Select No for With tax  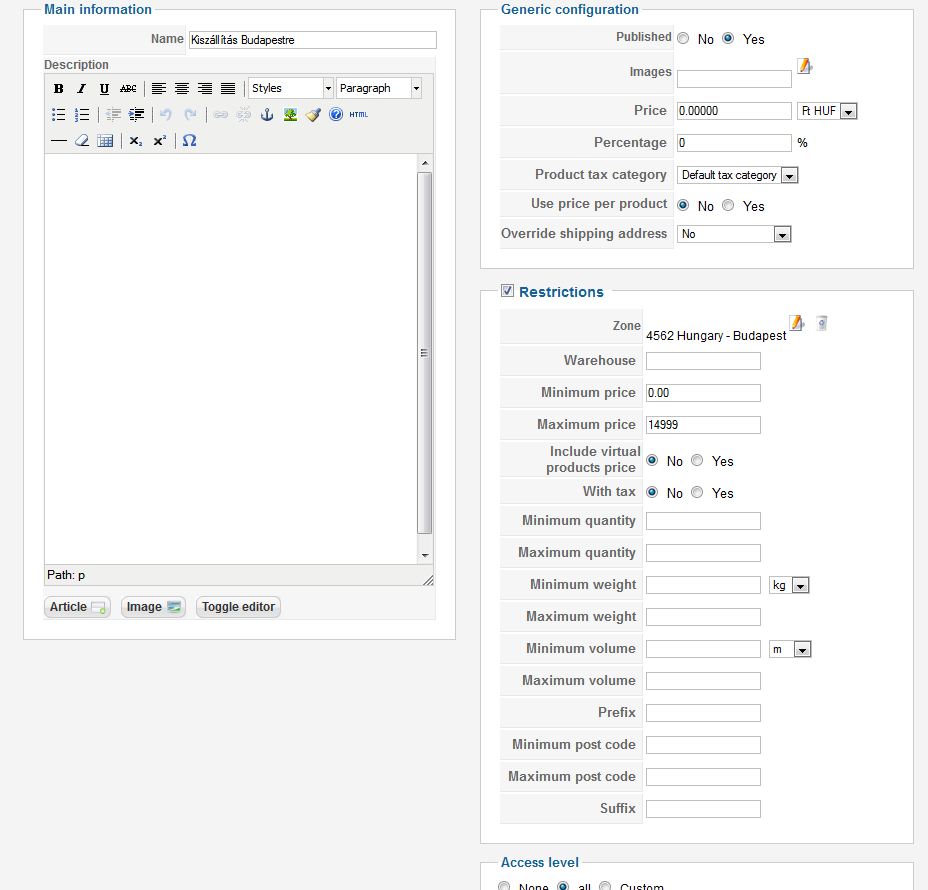tap(652, 492)
